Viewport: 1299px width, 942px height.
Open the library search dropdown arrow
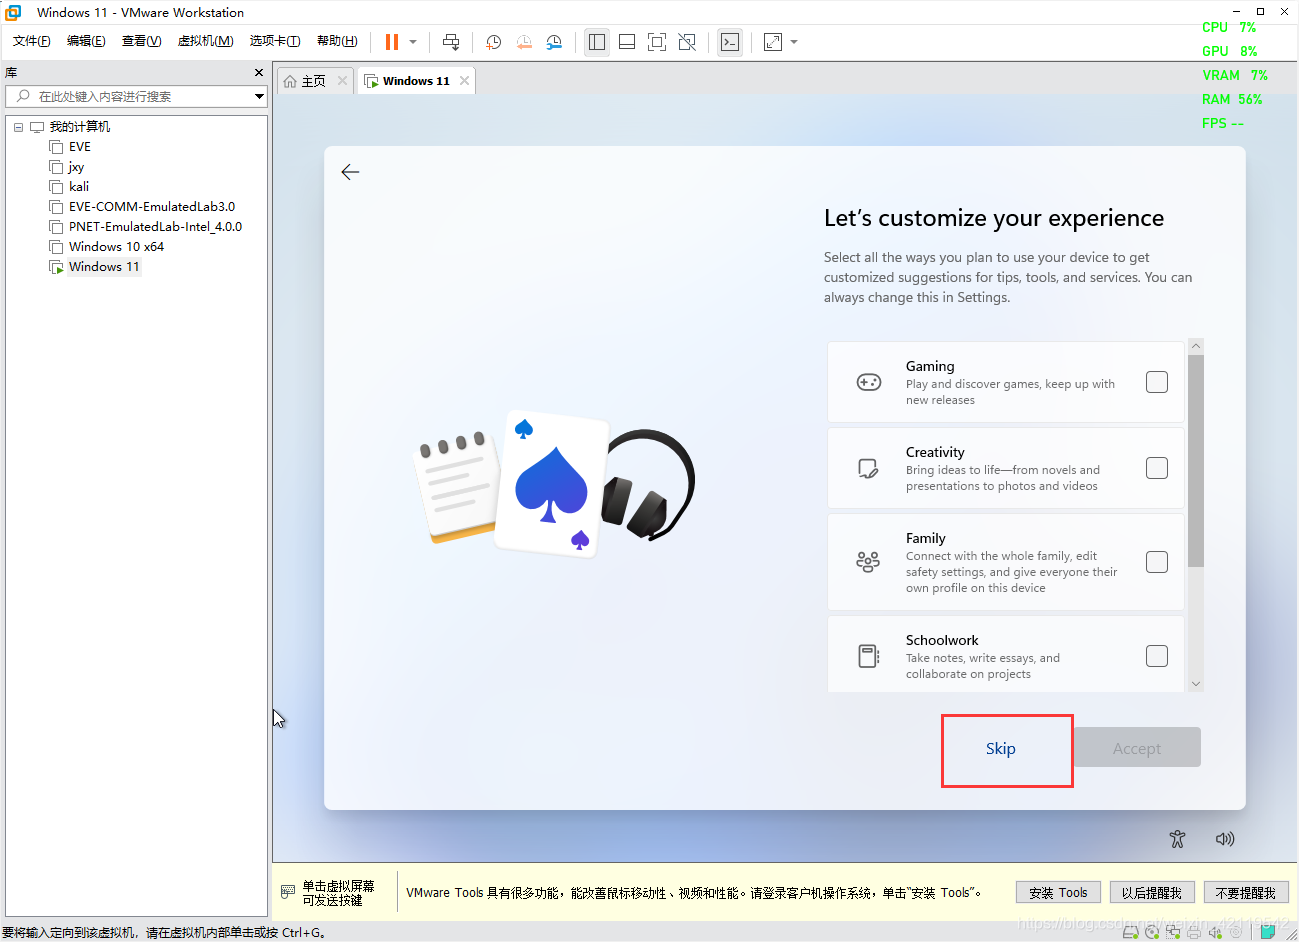point(259,97)
